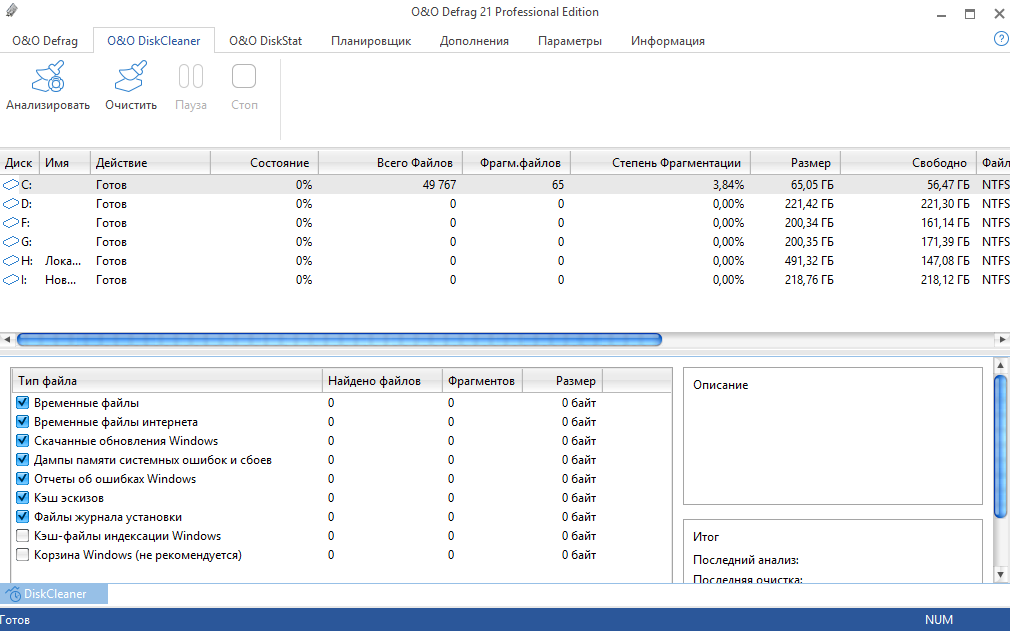
Task: Open the Параметры tab
Action: click(570, 41)
